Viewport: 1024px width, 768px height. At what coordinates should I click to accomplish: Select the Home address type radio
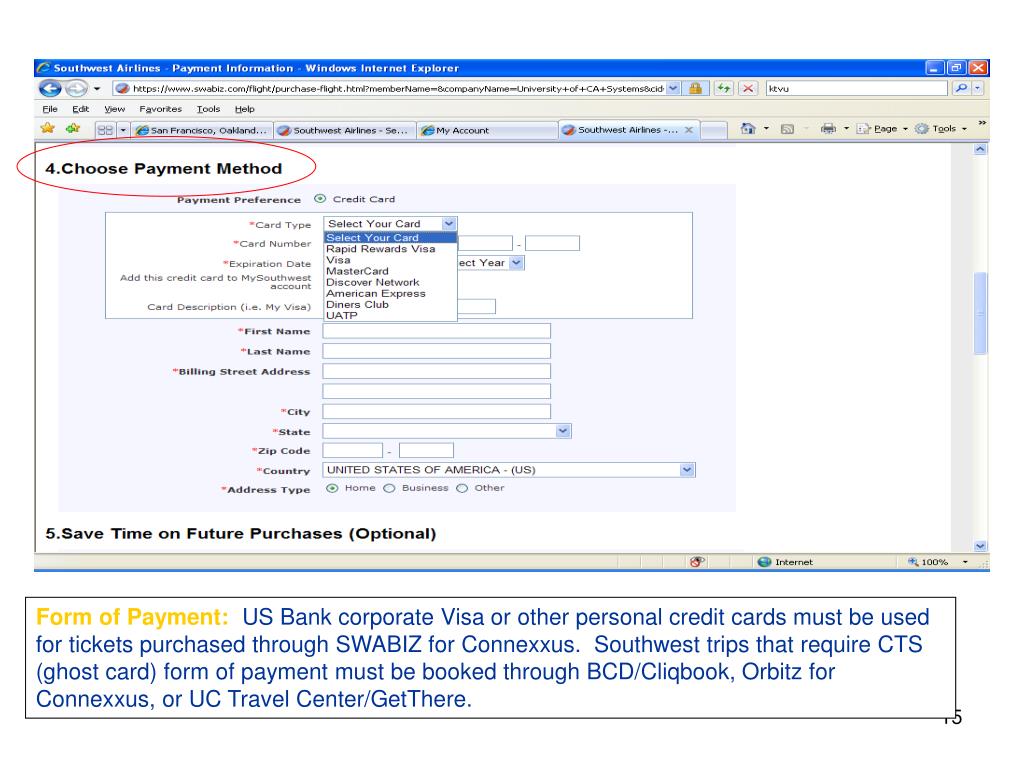(332, 488)
